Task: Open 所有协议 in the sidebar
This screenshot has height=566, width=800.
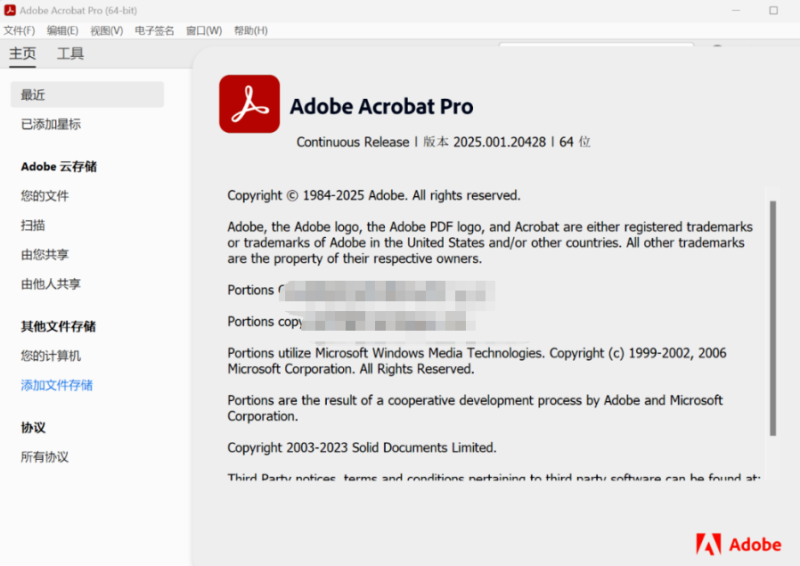Action: click(45, 457)
